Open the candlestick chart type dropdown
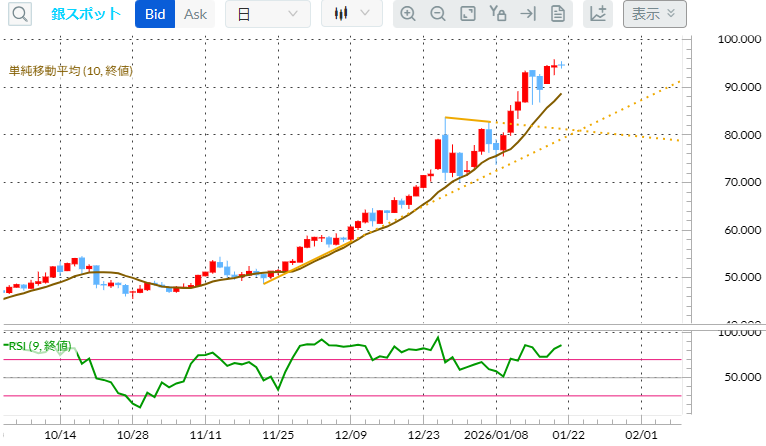The image size is (766, 446). pyautogui.click(x=352, y=14)
